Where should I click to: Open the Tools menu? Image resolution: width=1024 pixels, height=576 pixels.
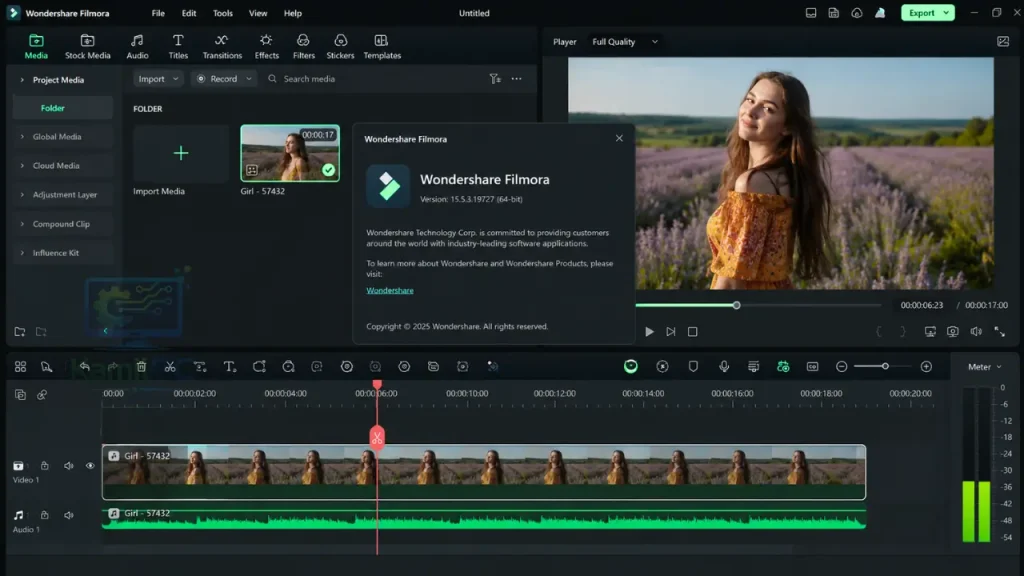[x=223, y=13]
